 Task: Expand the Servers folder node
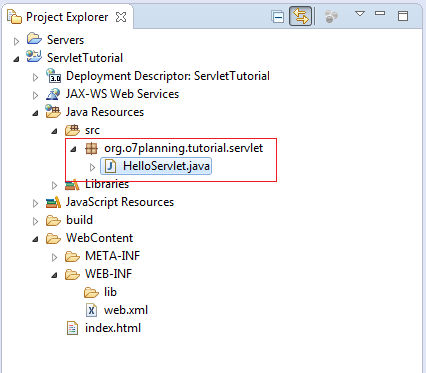[x=16, y=41]
